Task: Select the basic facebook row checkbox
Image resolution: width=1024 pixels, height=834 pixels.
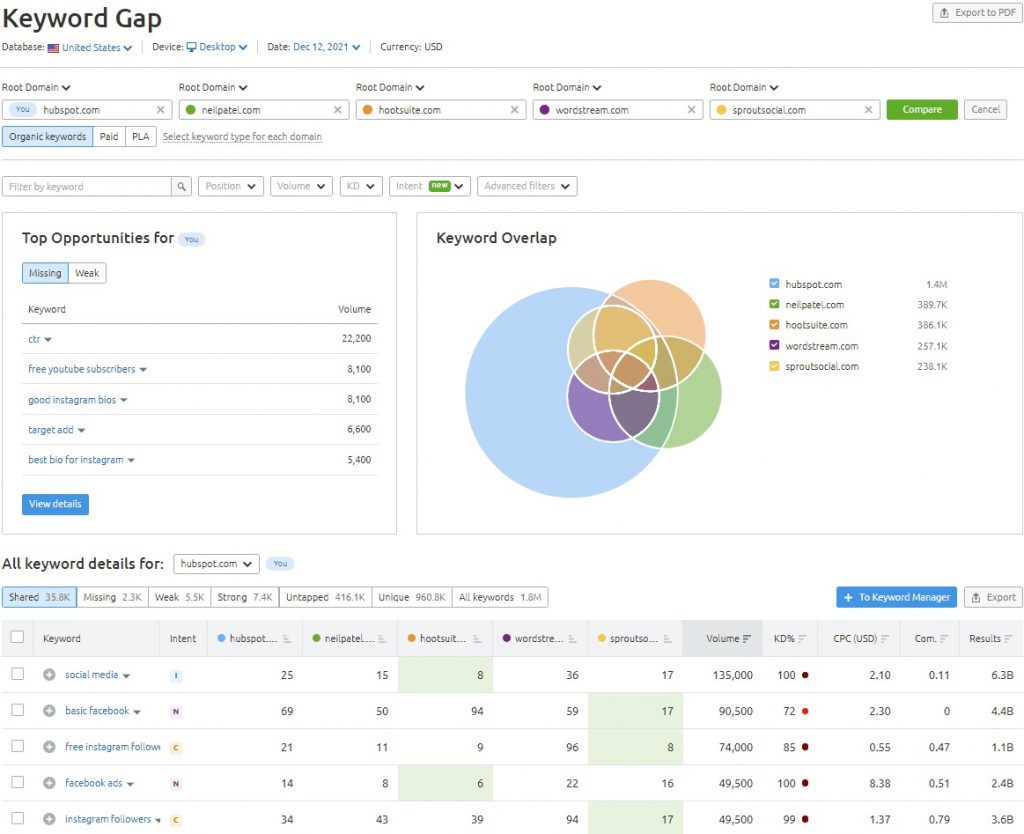Action: [x=18, y=709]
